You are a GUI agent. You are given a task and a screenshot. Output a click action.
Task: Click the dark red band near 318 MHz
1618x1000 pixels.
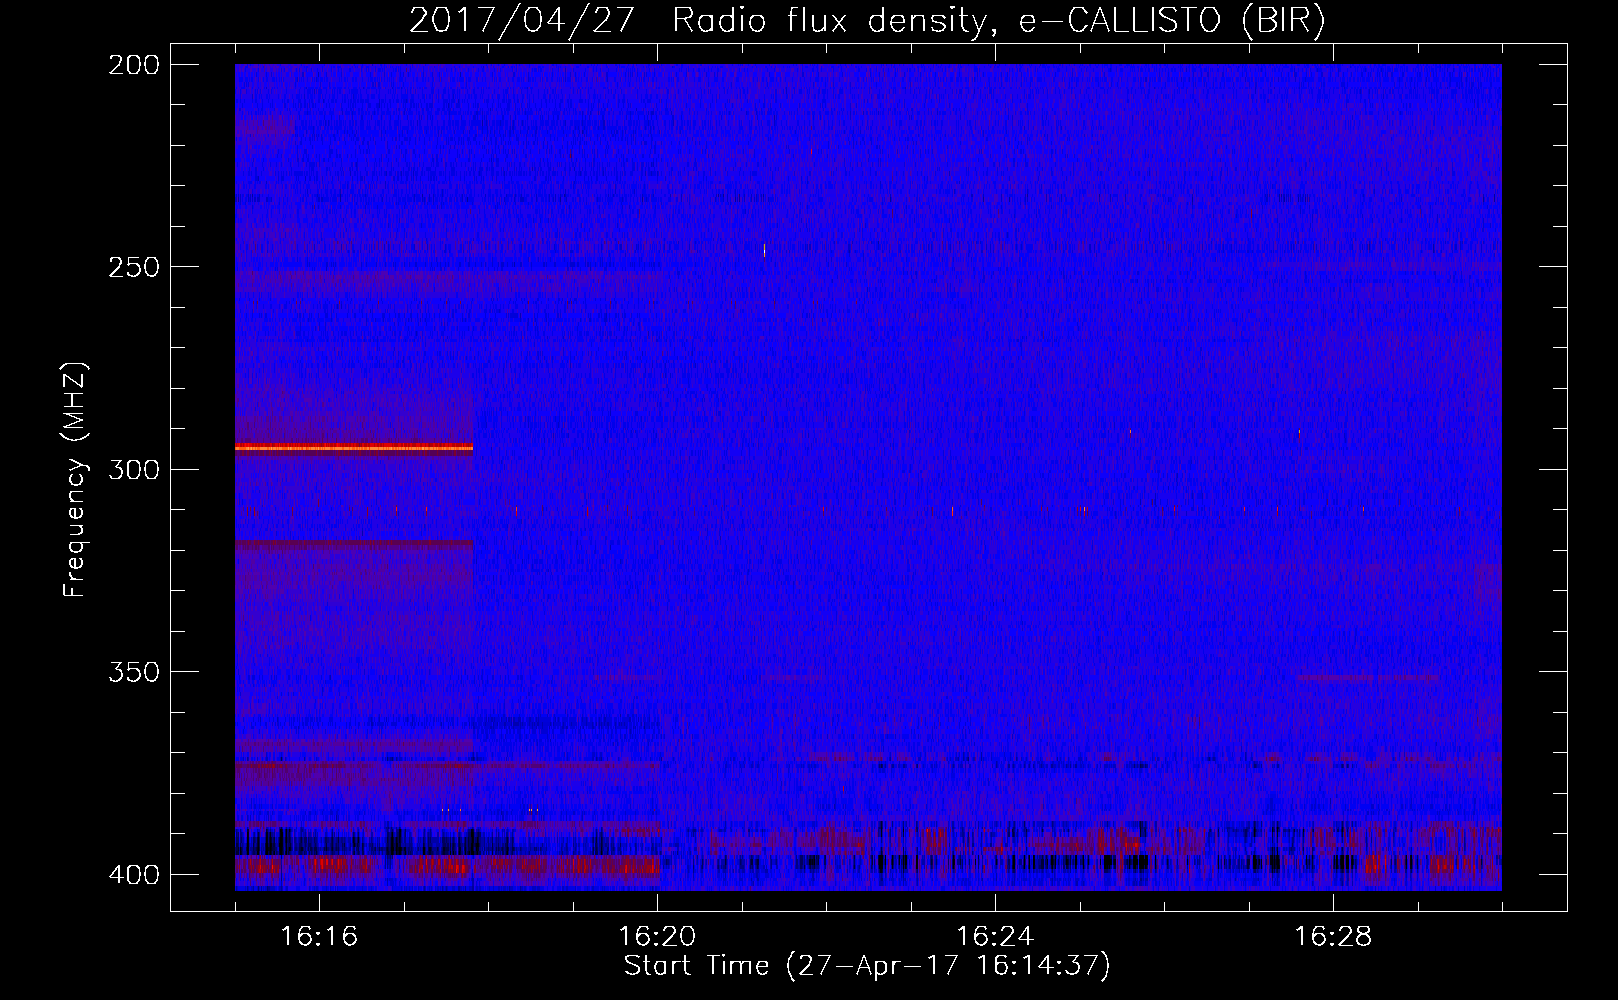click(x=354, y=544)
